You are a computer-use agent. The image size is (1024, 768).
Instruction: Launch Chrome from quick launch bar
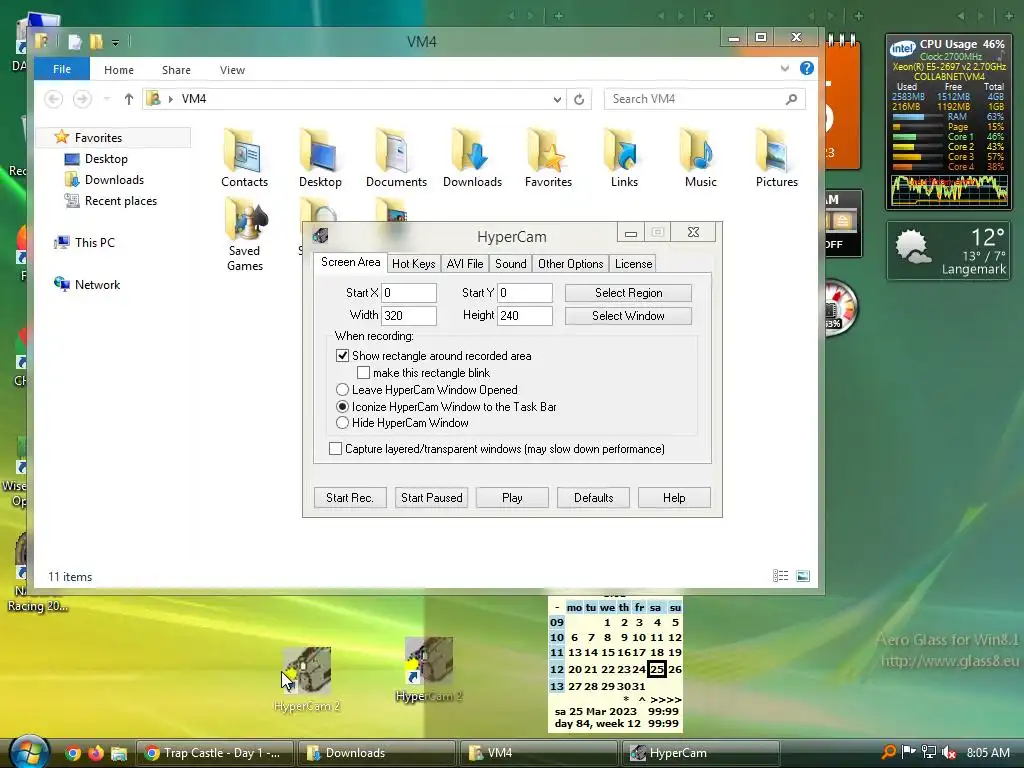[x=73, y=753]
